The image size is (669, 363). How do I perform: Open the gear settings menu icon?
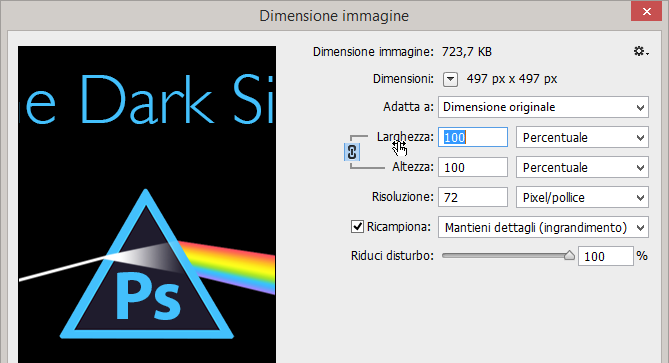tap(640, 52)
